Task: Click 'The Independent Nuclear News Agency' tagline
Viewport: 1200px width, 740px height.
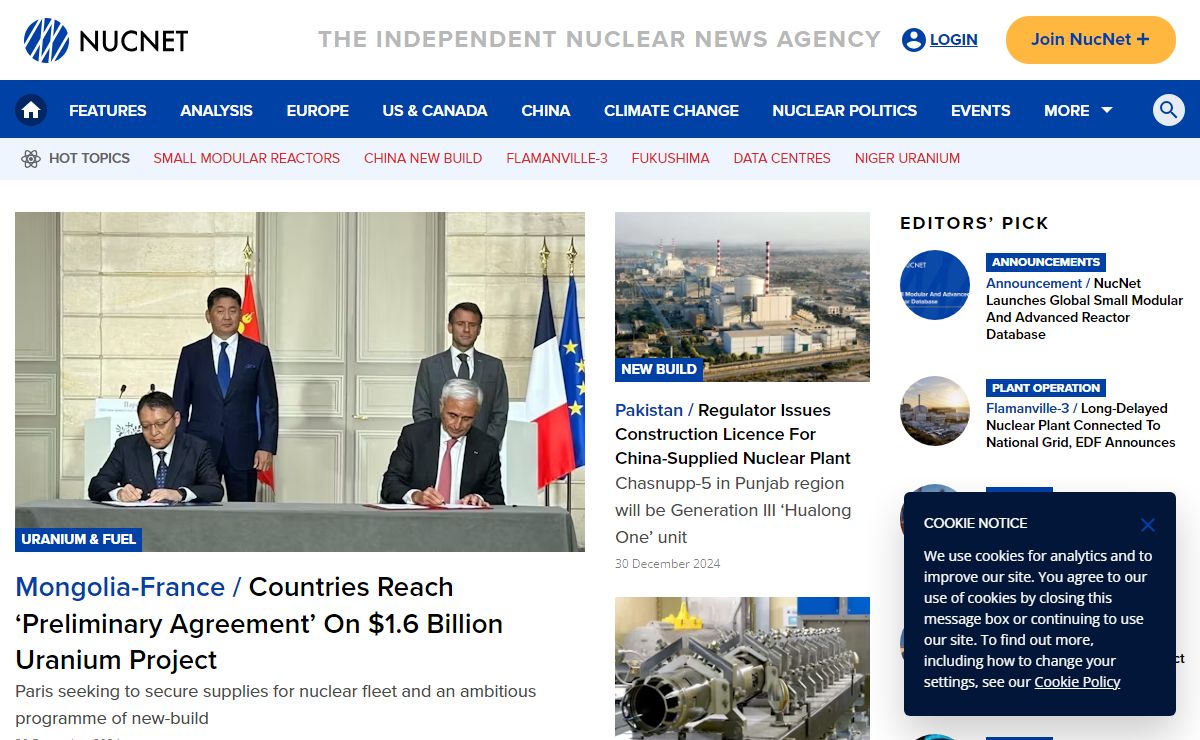Action: (599, 39)
